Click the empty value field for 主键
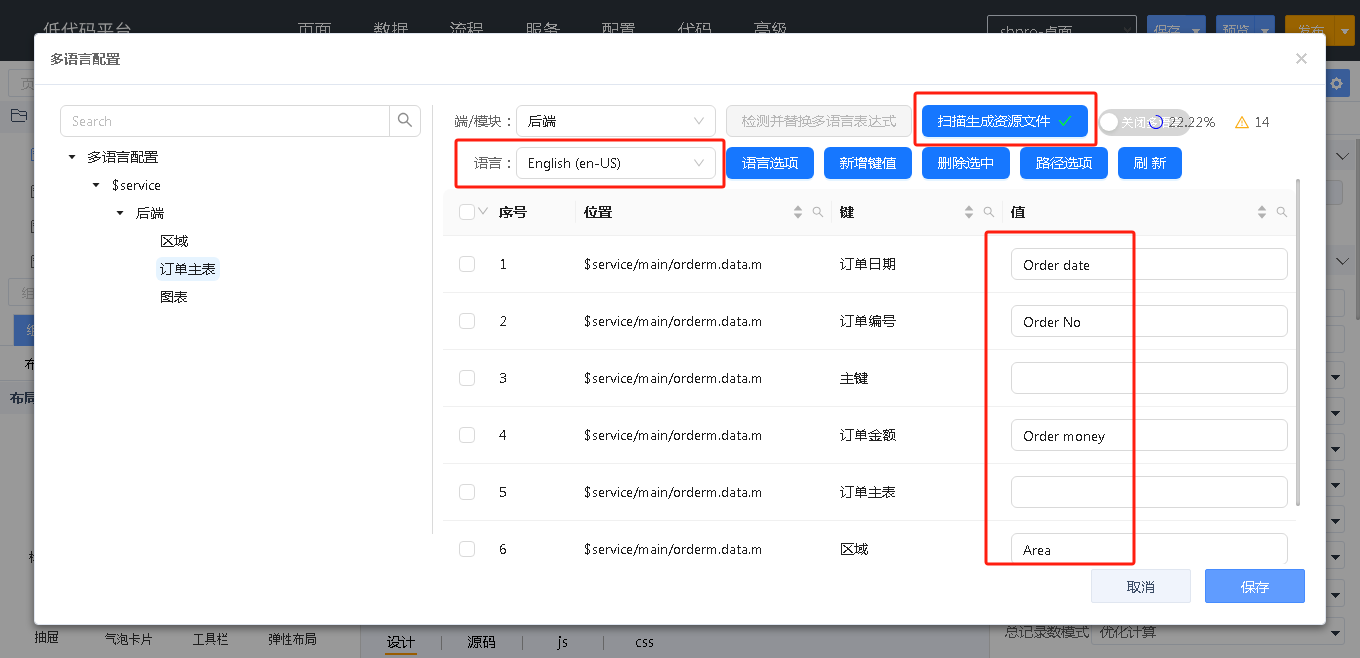Image resolution: width=1360 pixels, height=658 pixels. pyautogui.click(x=1148, y=378)
